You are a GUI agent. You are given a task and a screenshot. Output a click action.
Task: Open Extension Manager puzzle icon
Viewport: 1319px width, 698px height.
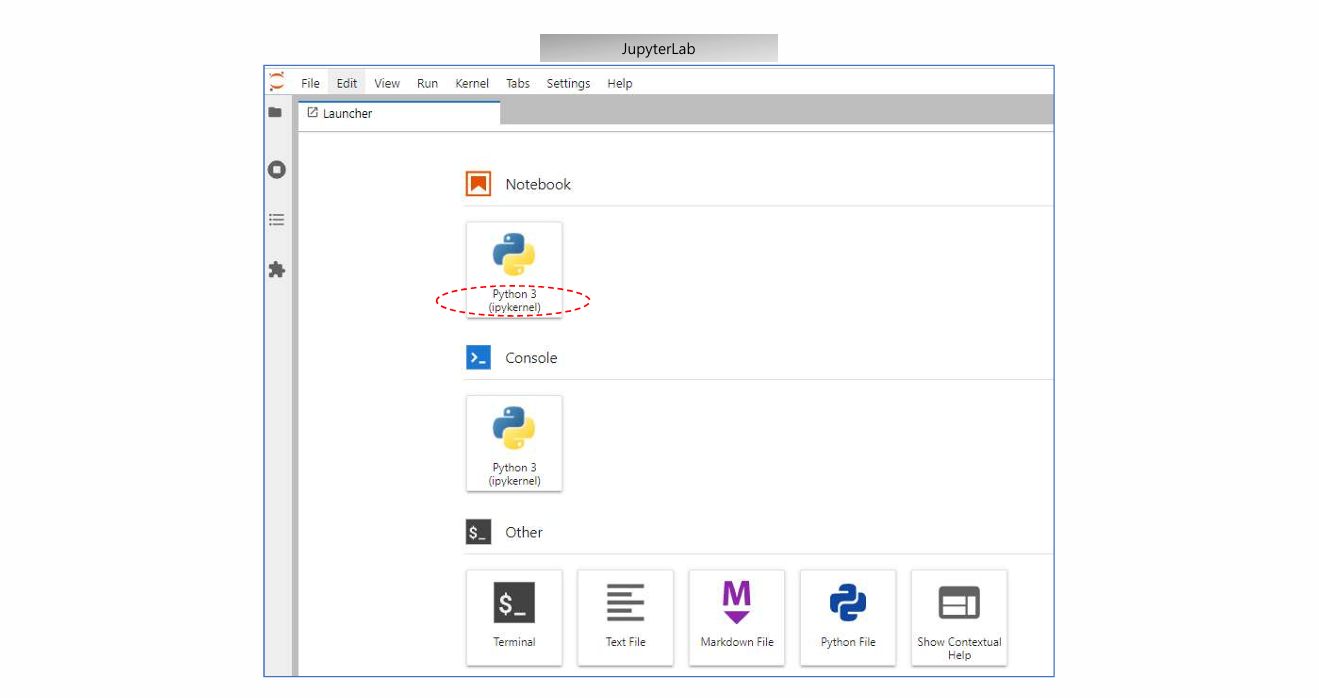pos(277,270)
